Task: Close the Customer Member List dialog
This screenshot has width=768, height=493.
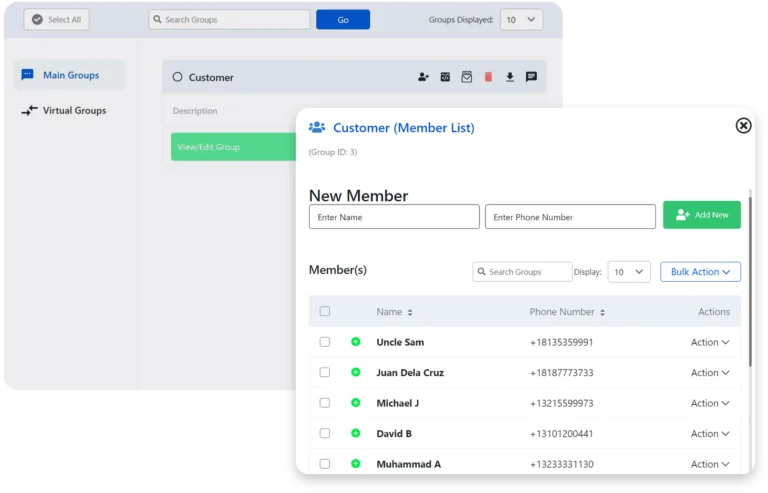Action: point(743,126)
